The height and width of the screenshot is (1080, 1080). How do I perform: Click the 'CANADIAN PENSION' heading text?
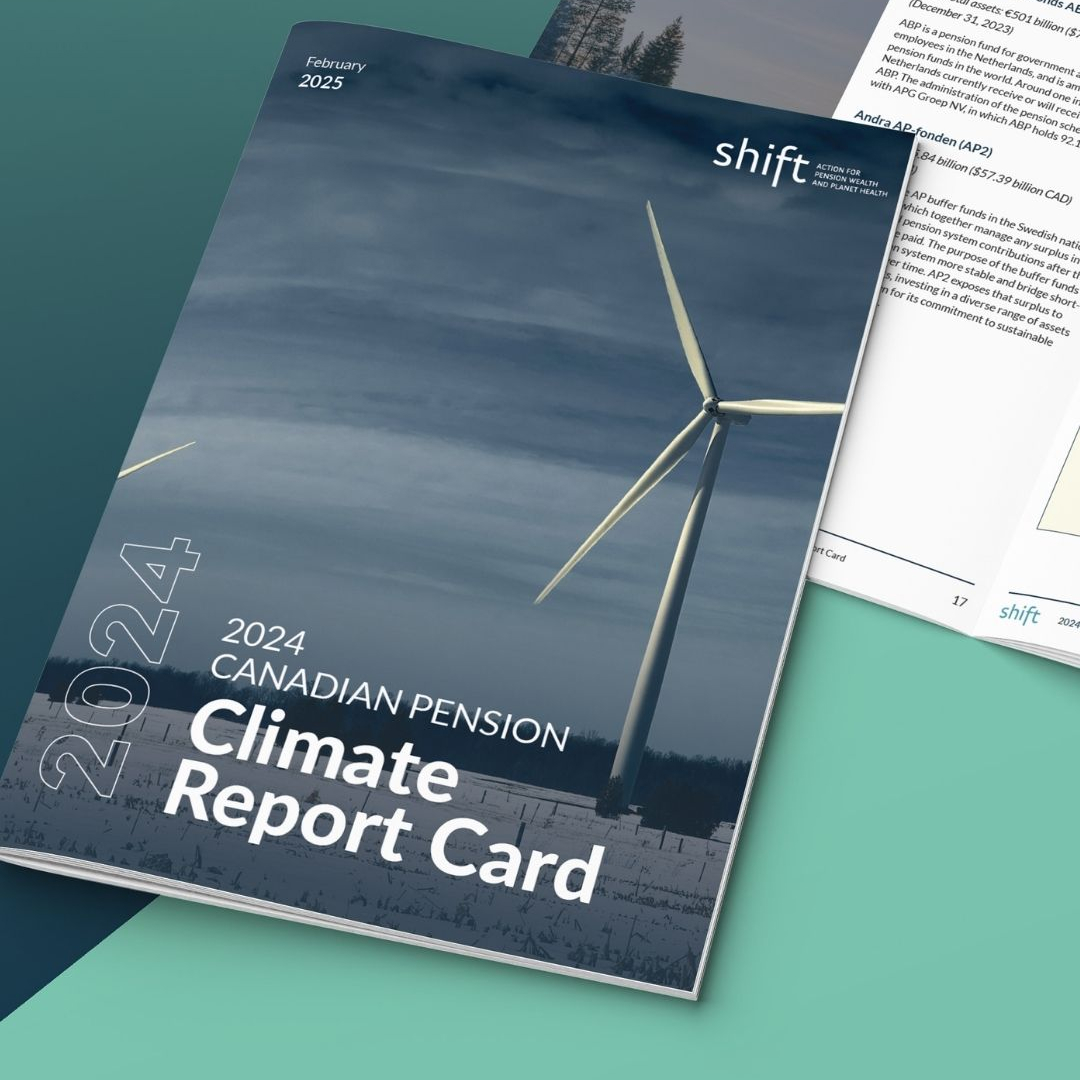[390, 703]
